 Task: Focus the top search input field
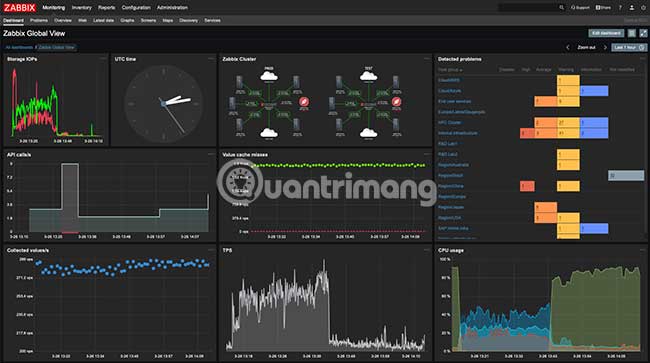[x=528, y=7]
